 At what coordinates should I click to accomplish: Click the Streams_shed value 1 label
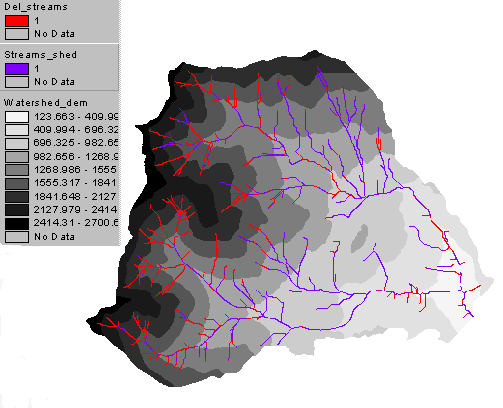(37, 69)
